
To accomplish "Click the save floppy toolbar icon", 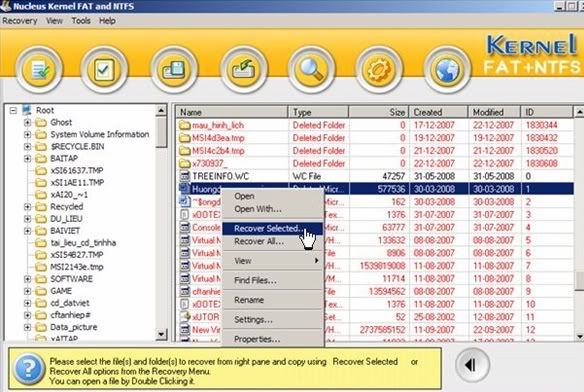I will tap(174, 70).
